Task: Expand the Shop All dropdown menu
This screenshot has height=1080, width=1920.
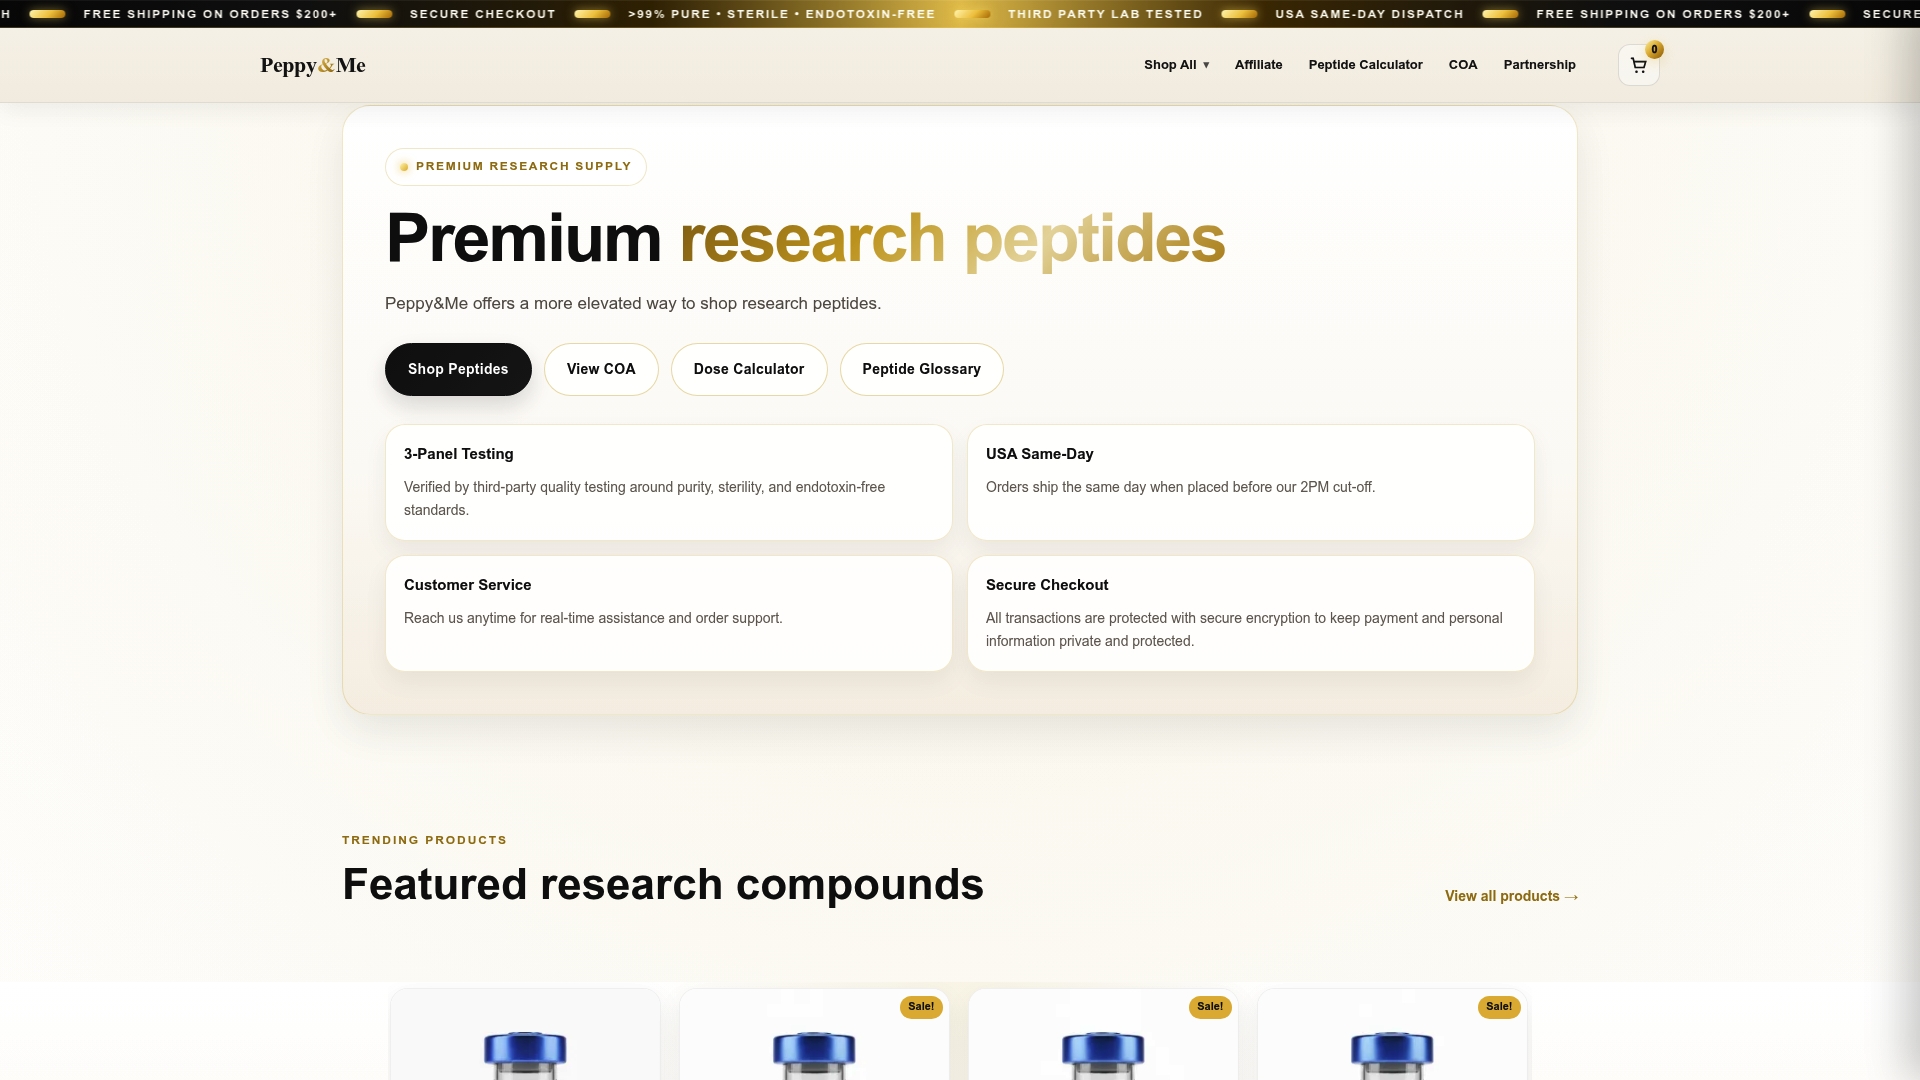Action: (1177, 65)
